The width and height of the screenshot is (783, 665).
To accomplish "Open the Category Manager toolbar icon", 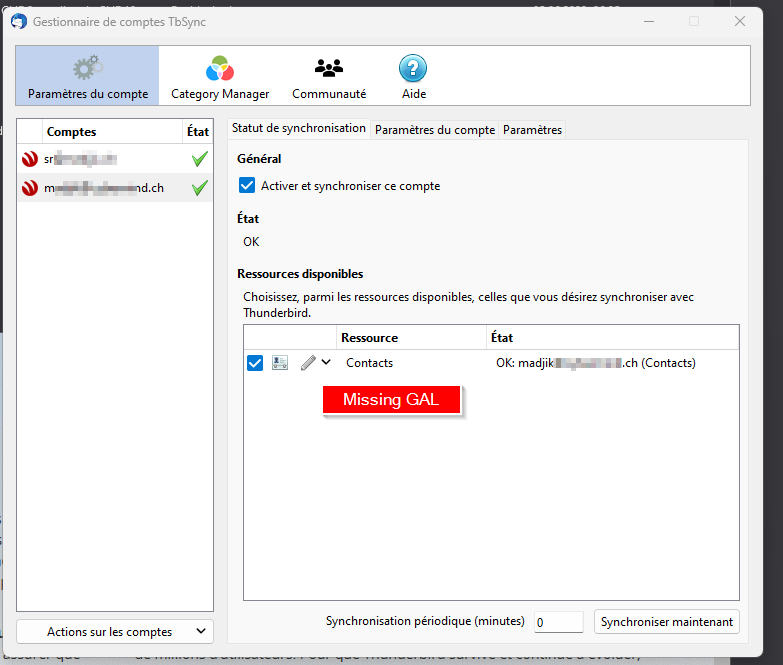I will coord(220,69).
